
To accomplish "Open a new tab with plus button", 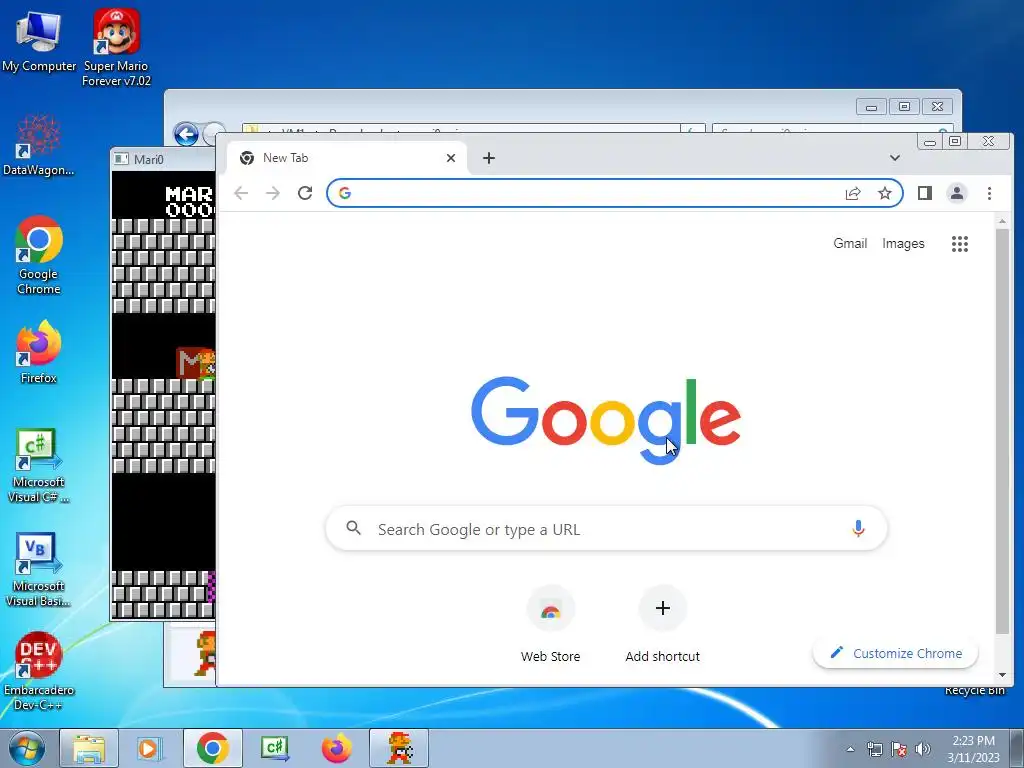I will click(489, 158).
